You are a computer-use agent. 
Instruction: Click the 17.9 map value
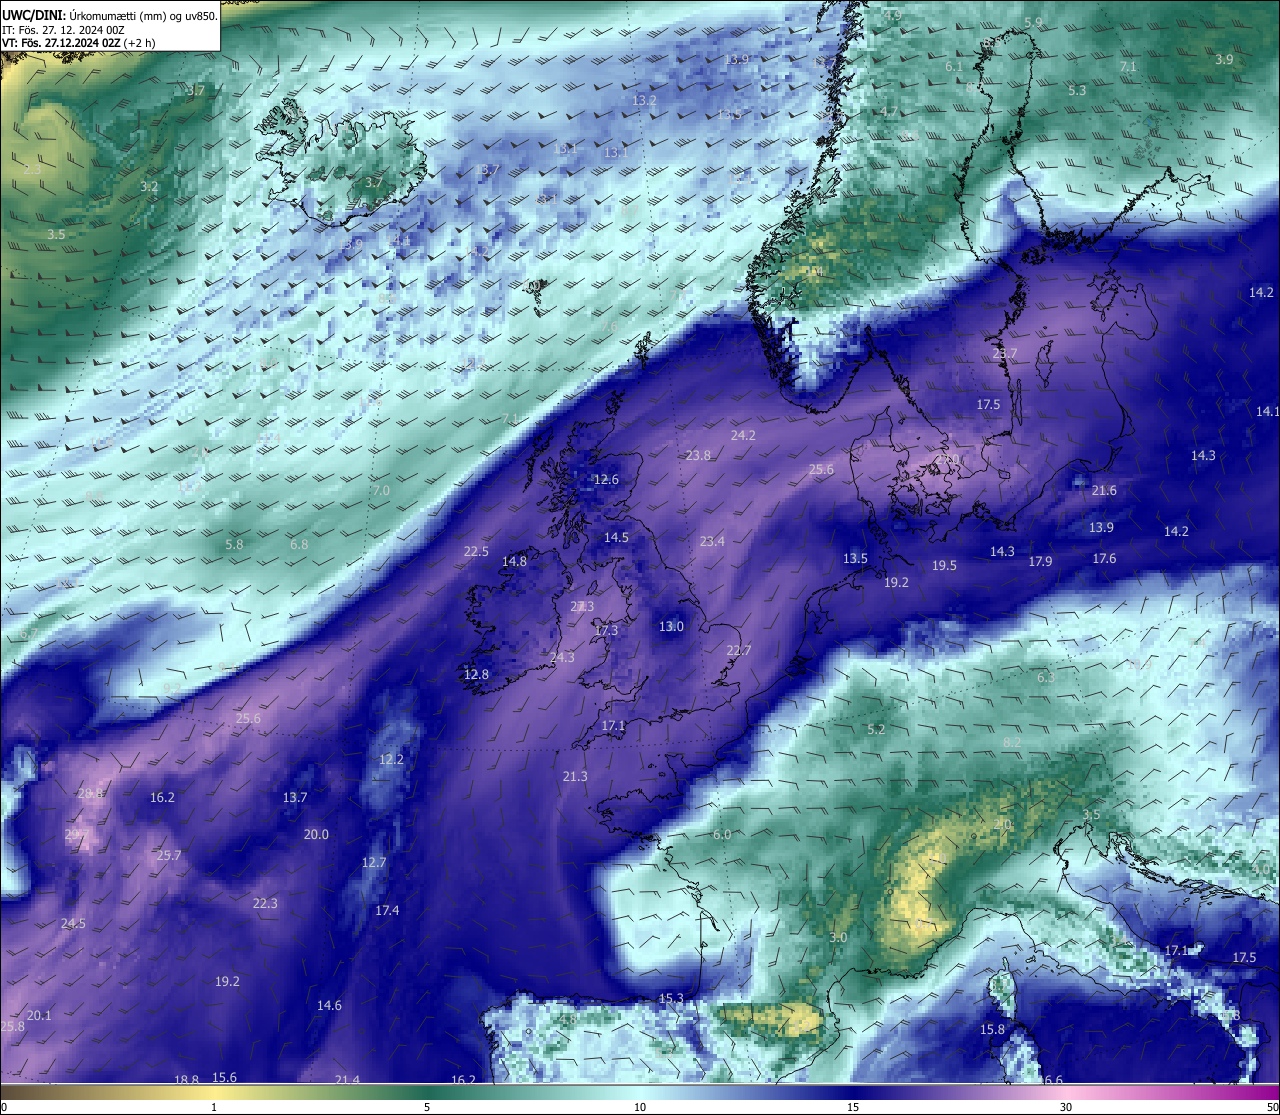1040,562
